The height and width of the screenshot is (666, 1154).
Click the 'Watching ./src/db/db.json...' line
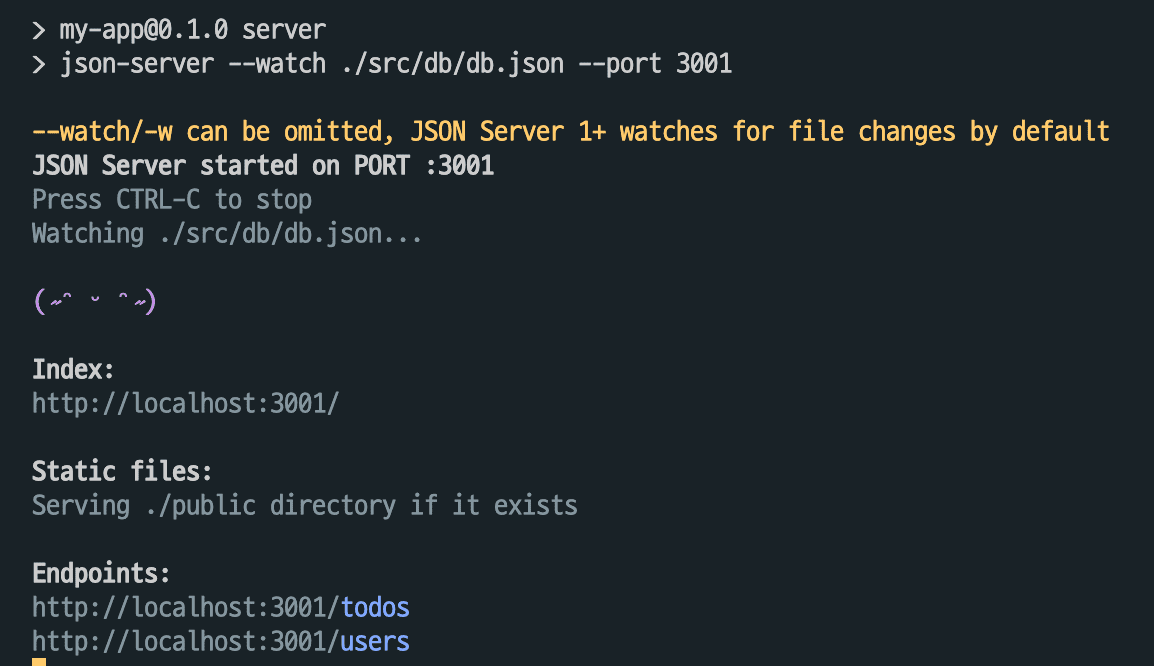tap(227, 234)
